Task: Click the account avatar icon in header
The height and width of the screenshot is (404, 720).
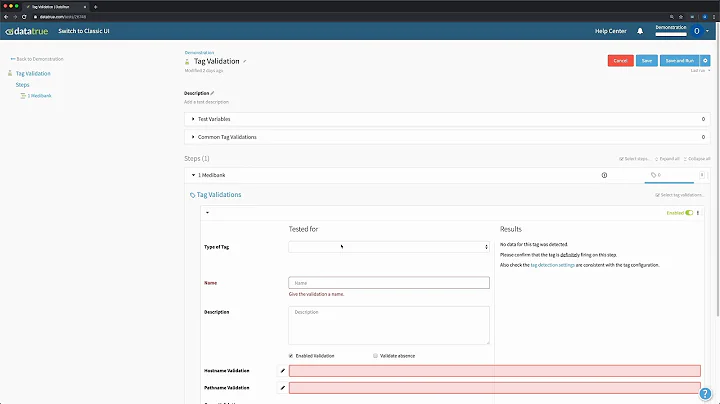Action: (697, 31)
